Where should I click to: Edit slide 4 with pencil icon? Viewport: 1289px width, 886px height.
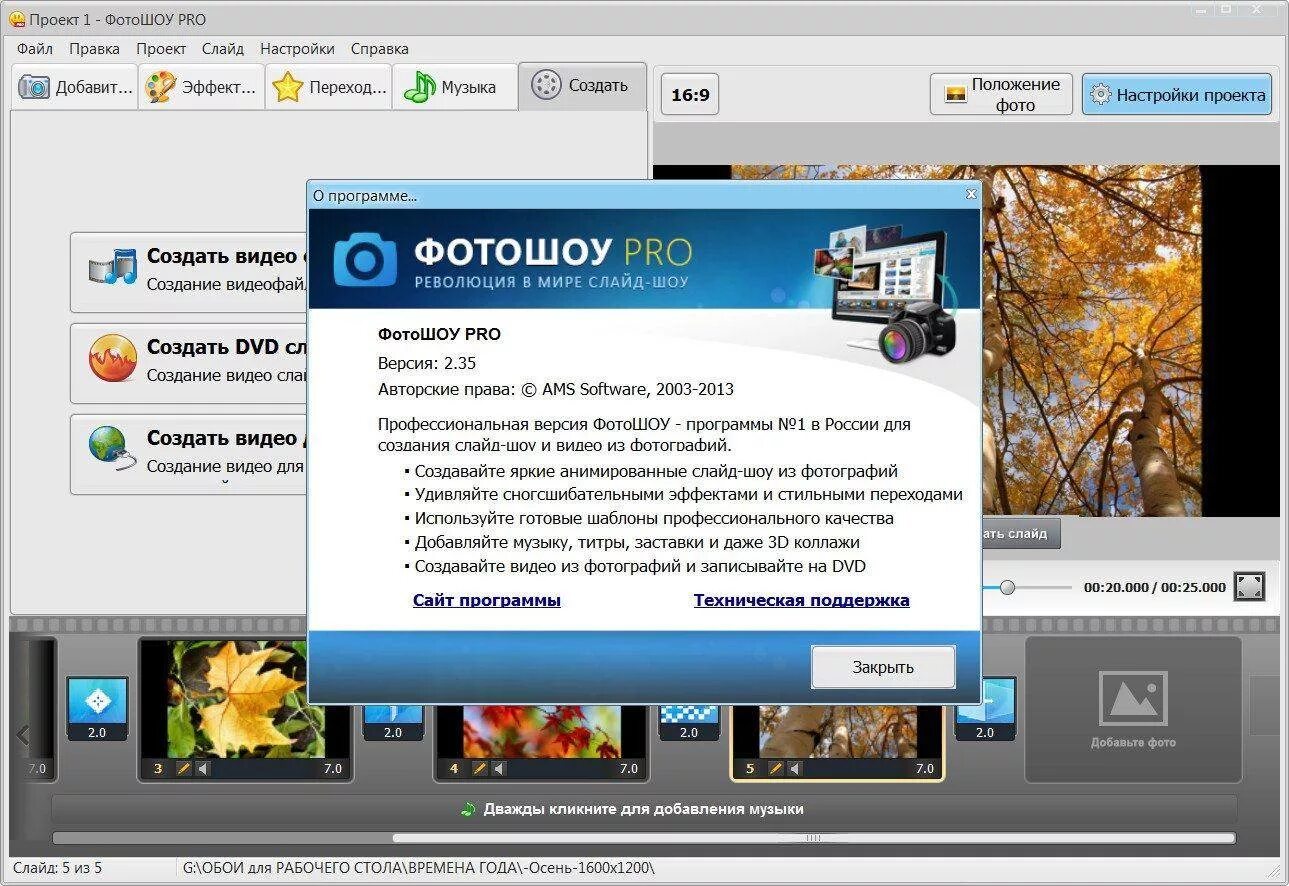coord(479,769)
